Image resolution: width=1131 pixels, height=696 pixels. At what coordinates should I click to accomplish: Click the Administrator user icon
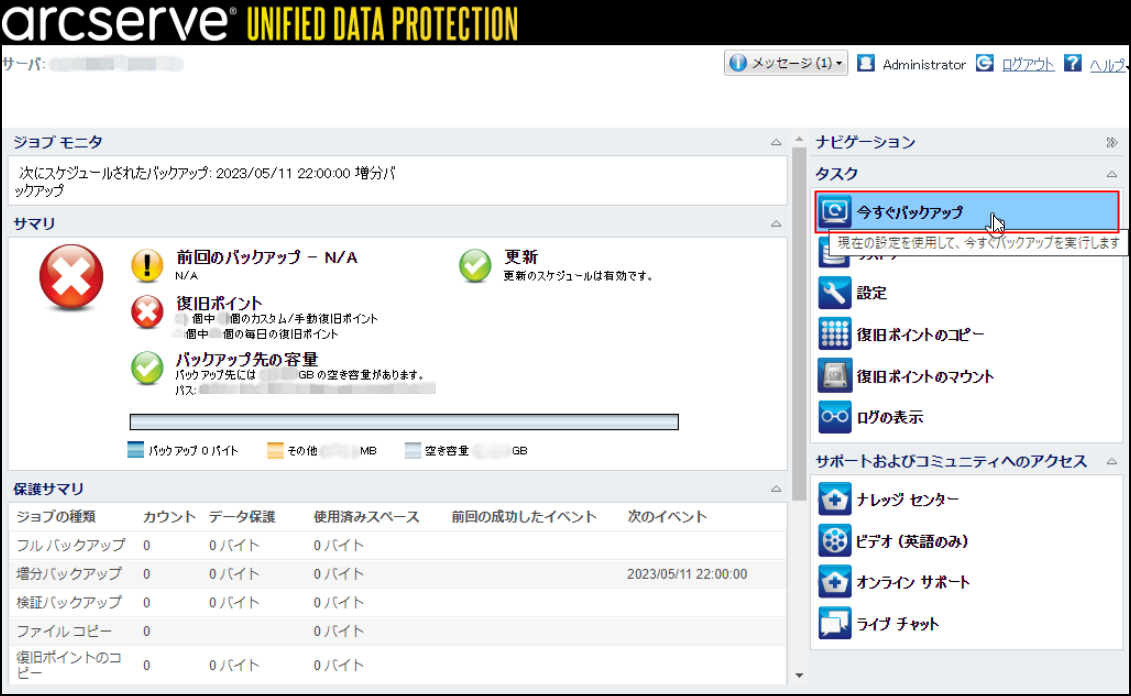click(866, 63)
